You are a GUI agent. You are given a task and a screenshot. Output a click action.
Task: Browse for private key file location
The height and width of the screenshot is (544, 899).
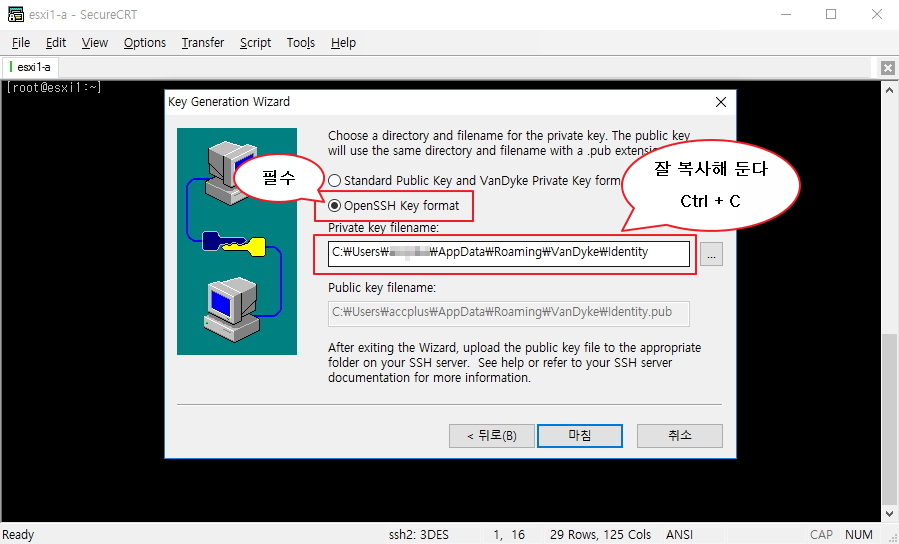711,254
